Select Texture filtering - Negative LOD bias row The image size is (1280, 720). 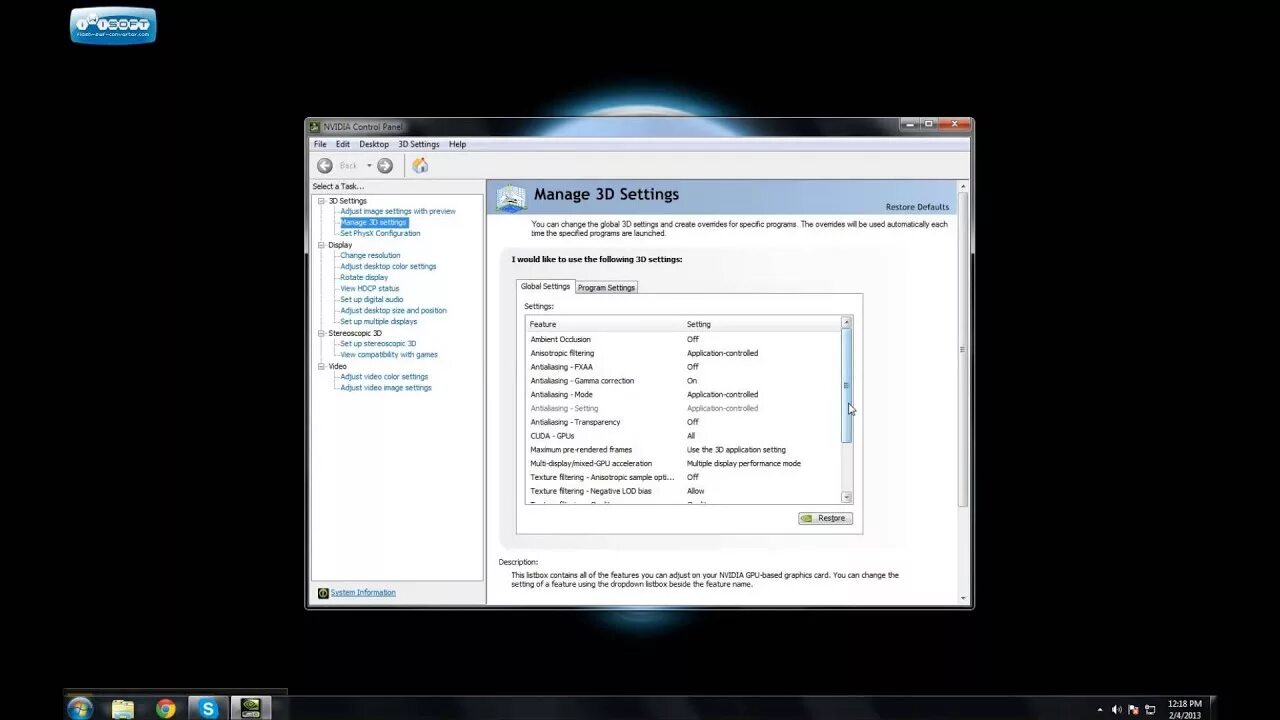click(x=684, y=491)
